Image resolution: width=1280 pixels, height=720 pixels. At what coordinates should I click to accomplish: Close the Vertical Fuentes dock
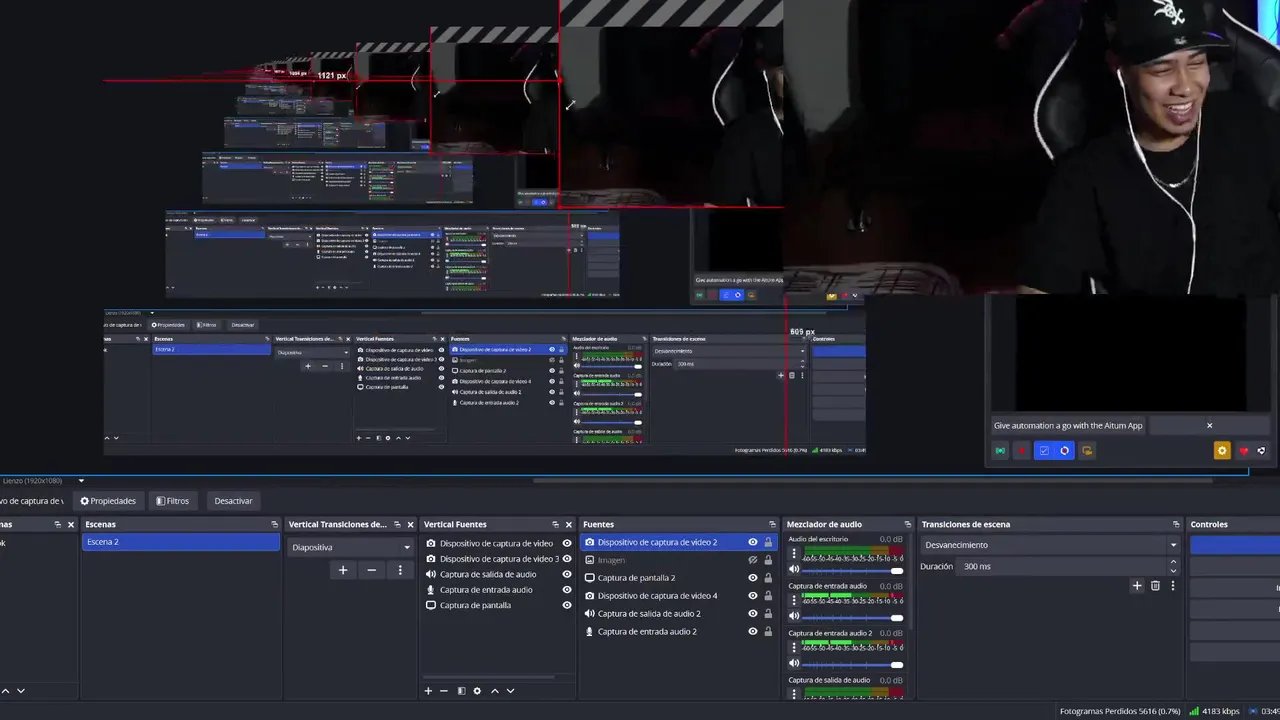(x=569, y=524)
